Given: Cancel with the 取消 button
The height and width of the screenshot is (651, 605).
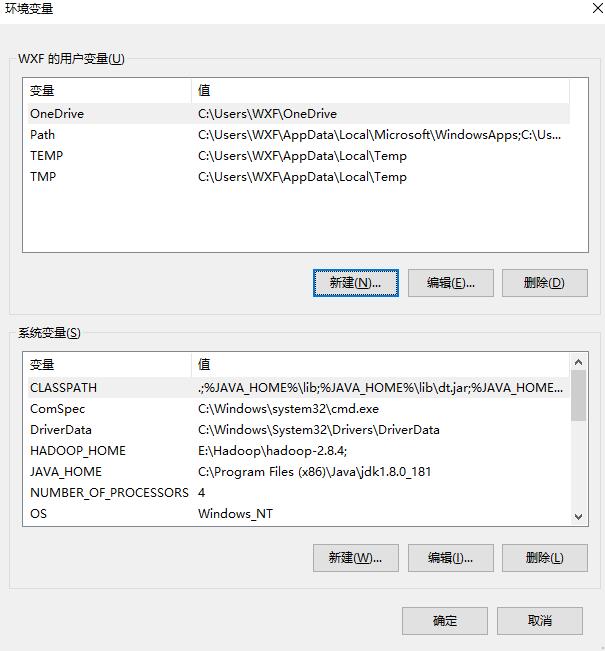Looking at the screenshot, I should point(540,621).
